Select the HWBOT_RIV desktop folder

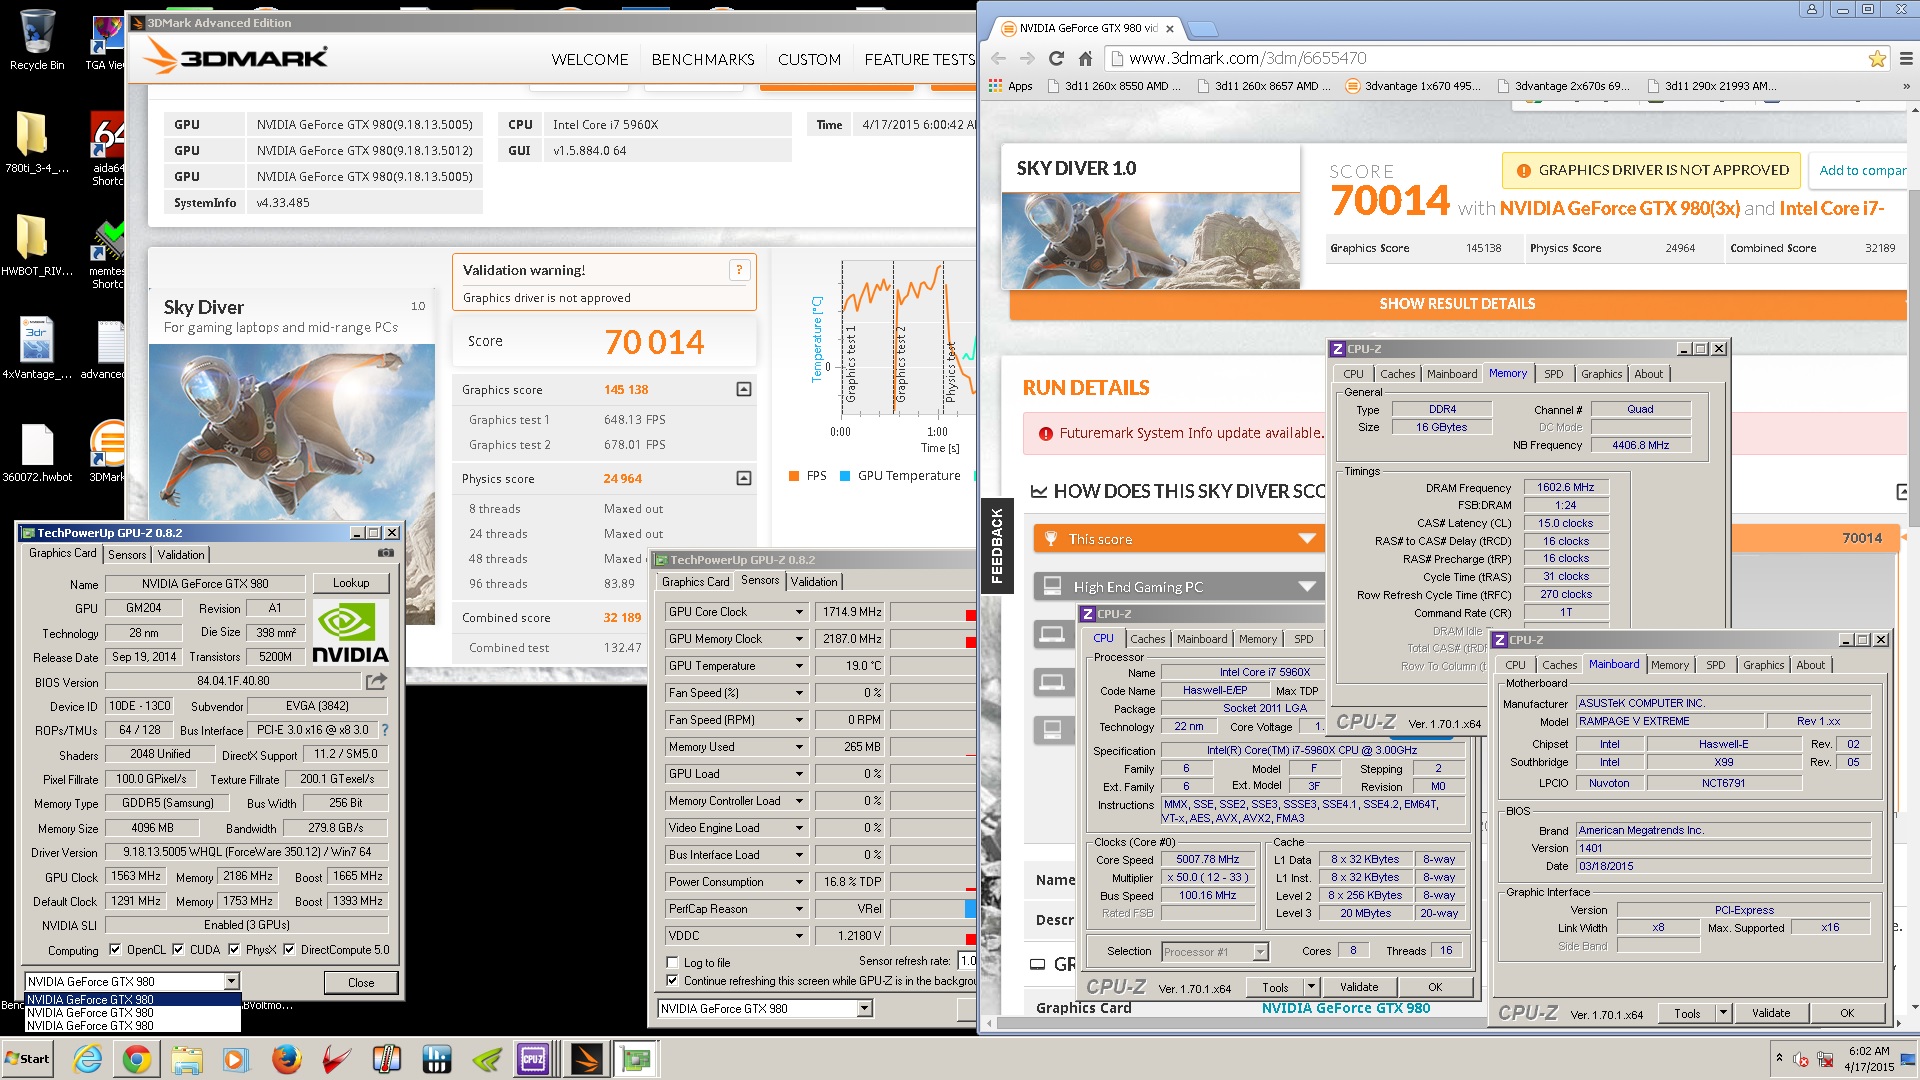(36, 245)
